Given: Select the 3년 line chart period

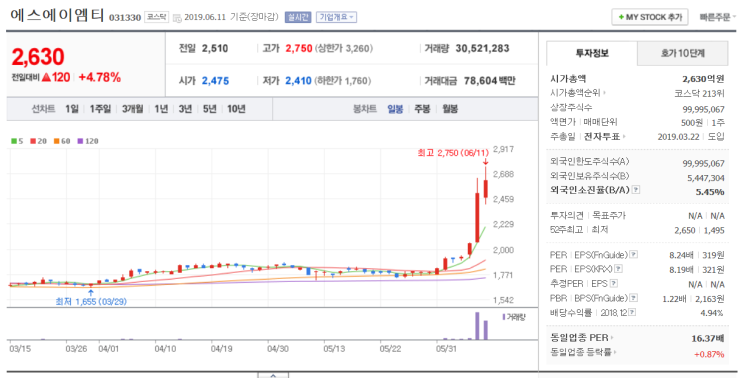Looking at the screenshot, I should (185, 109).
